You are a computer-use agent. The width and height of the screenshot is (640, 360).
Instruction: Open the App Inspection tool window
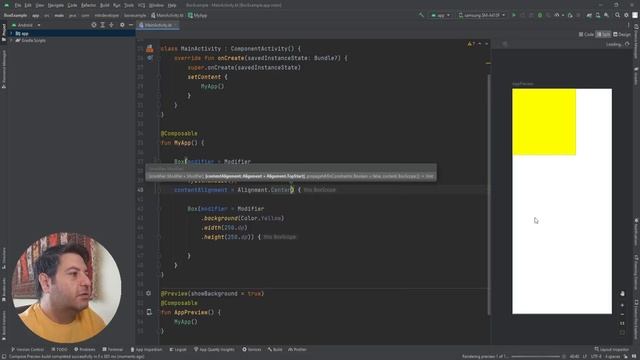[x=146, y=349]
